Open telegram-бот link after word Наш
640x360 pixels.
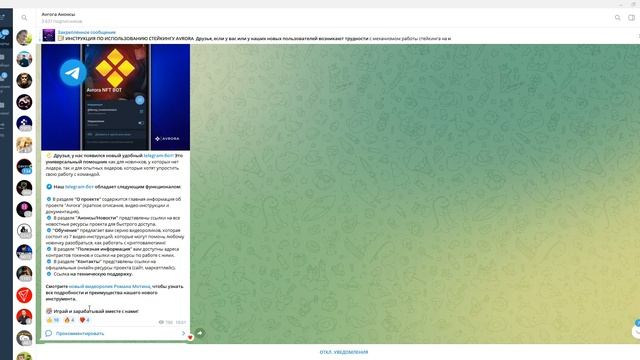(79, 187)
